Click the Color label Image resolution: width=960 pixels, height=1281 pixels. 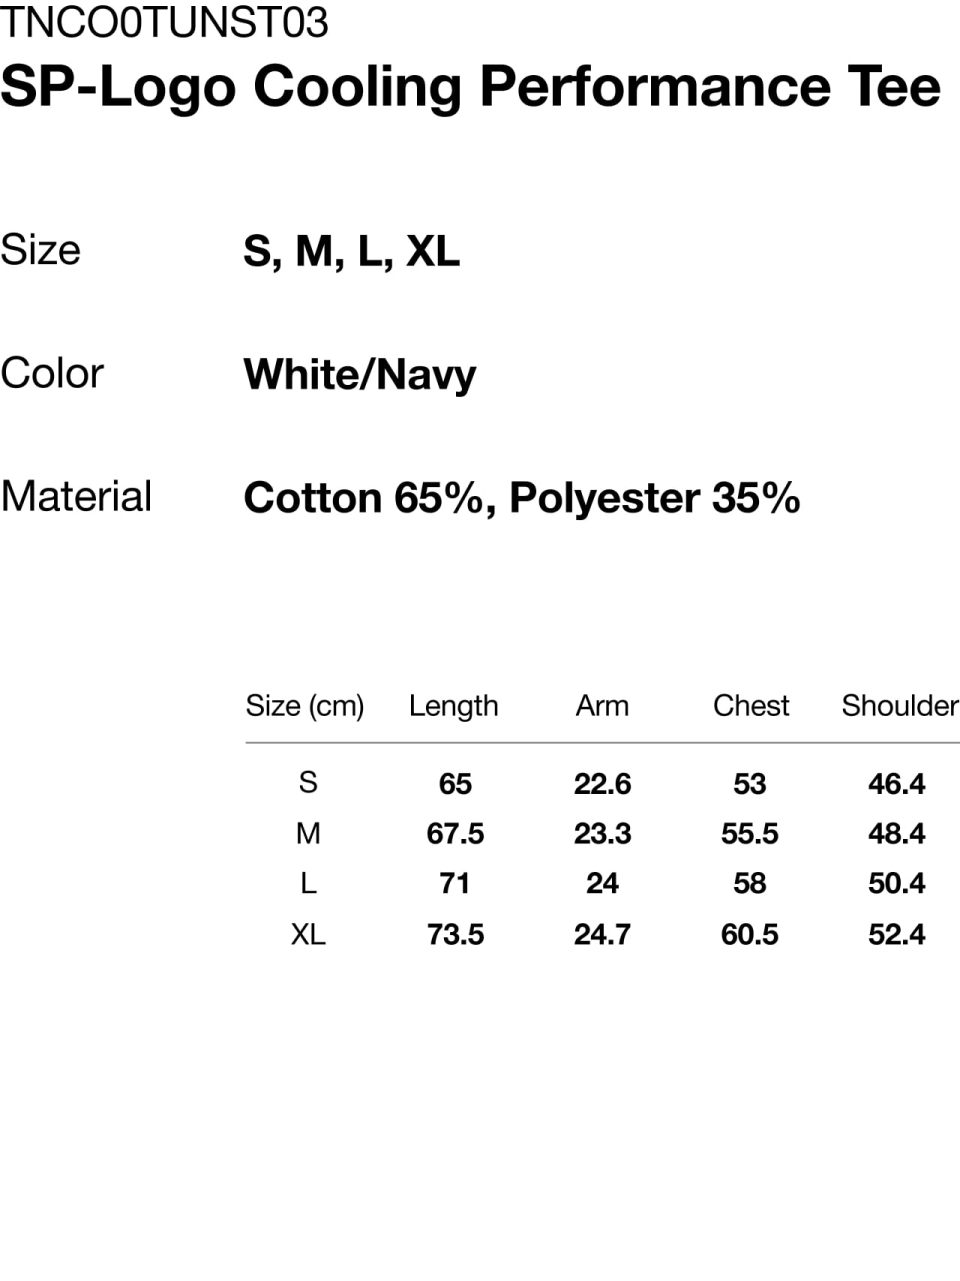(x=52, y=374)
